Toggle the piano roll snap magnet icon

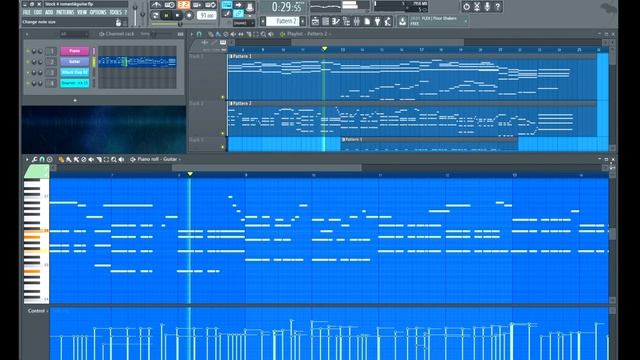click(42, 160)
